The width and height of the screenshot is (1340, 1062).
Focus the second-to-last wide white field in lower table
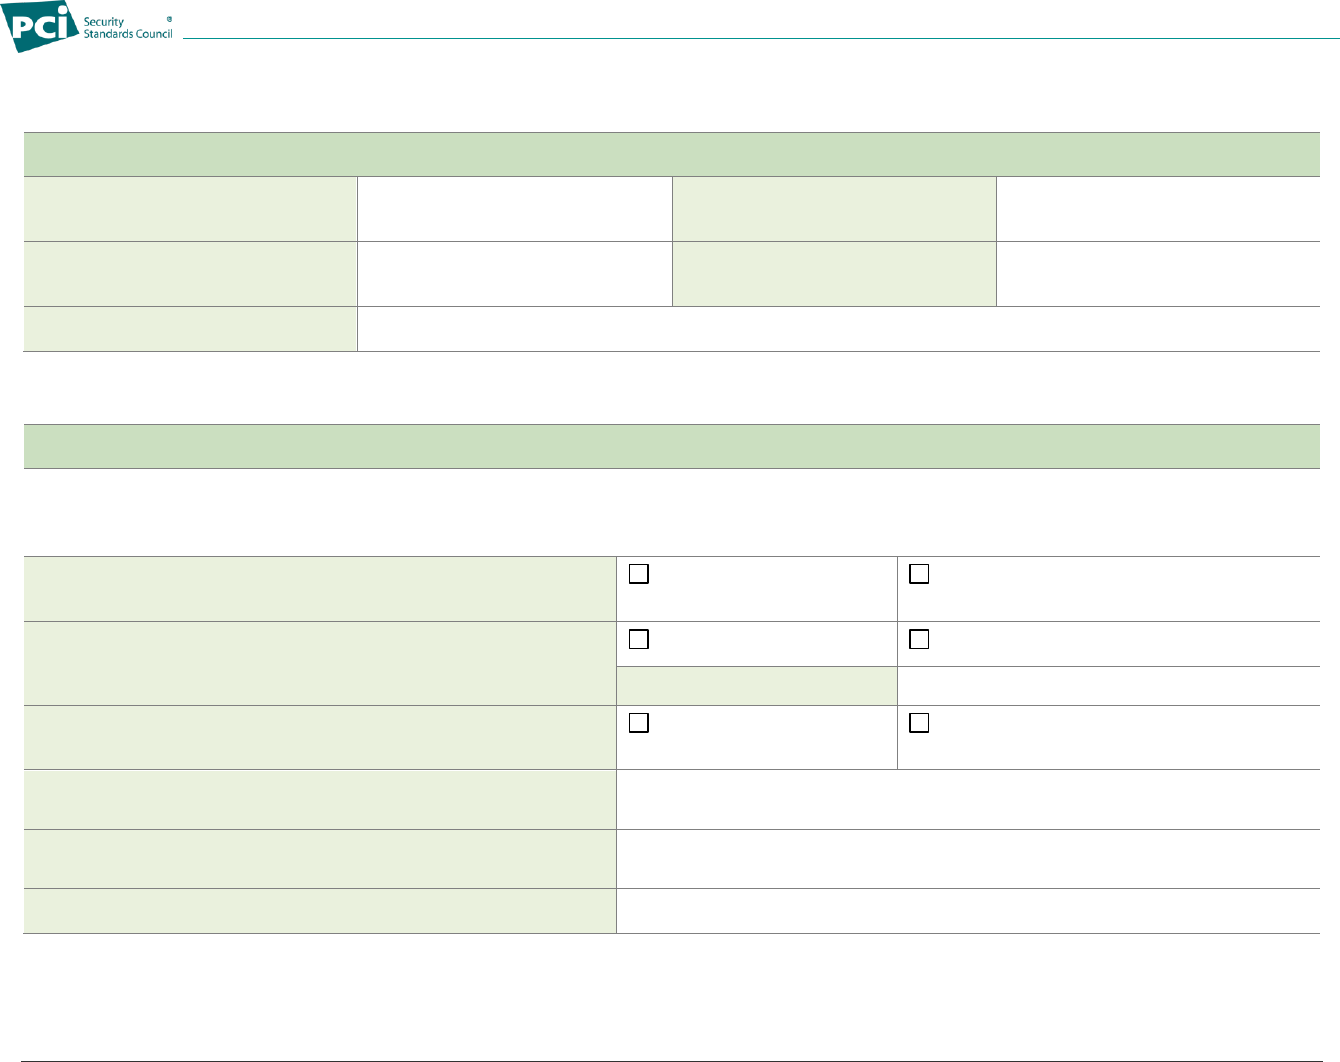pyautogui.click(x=967, y=859)
